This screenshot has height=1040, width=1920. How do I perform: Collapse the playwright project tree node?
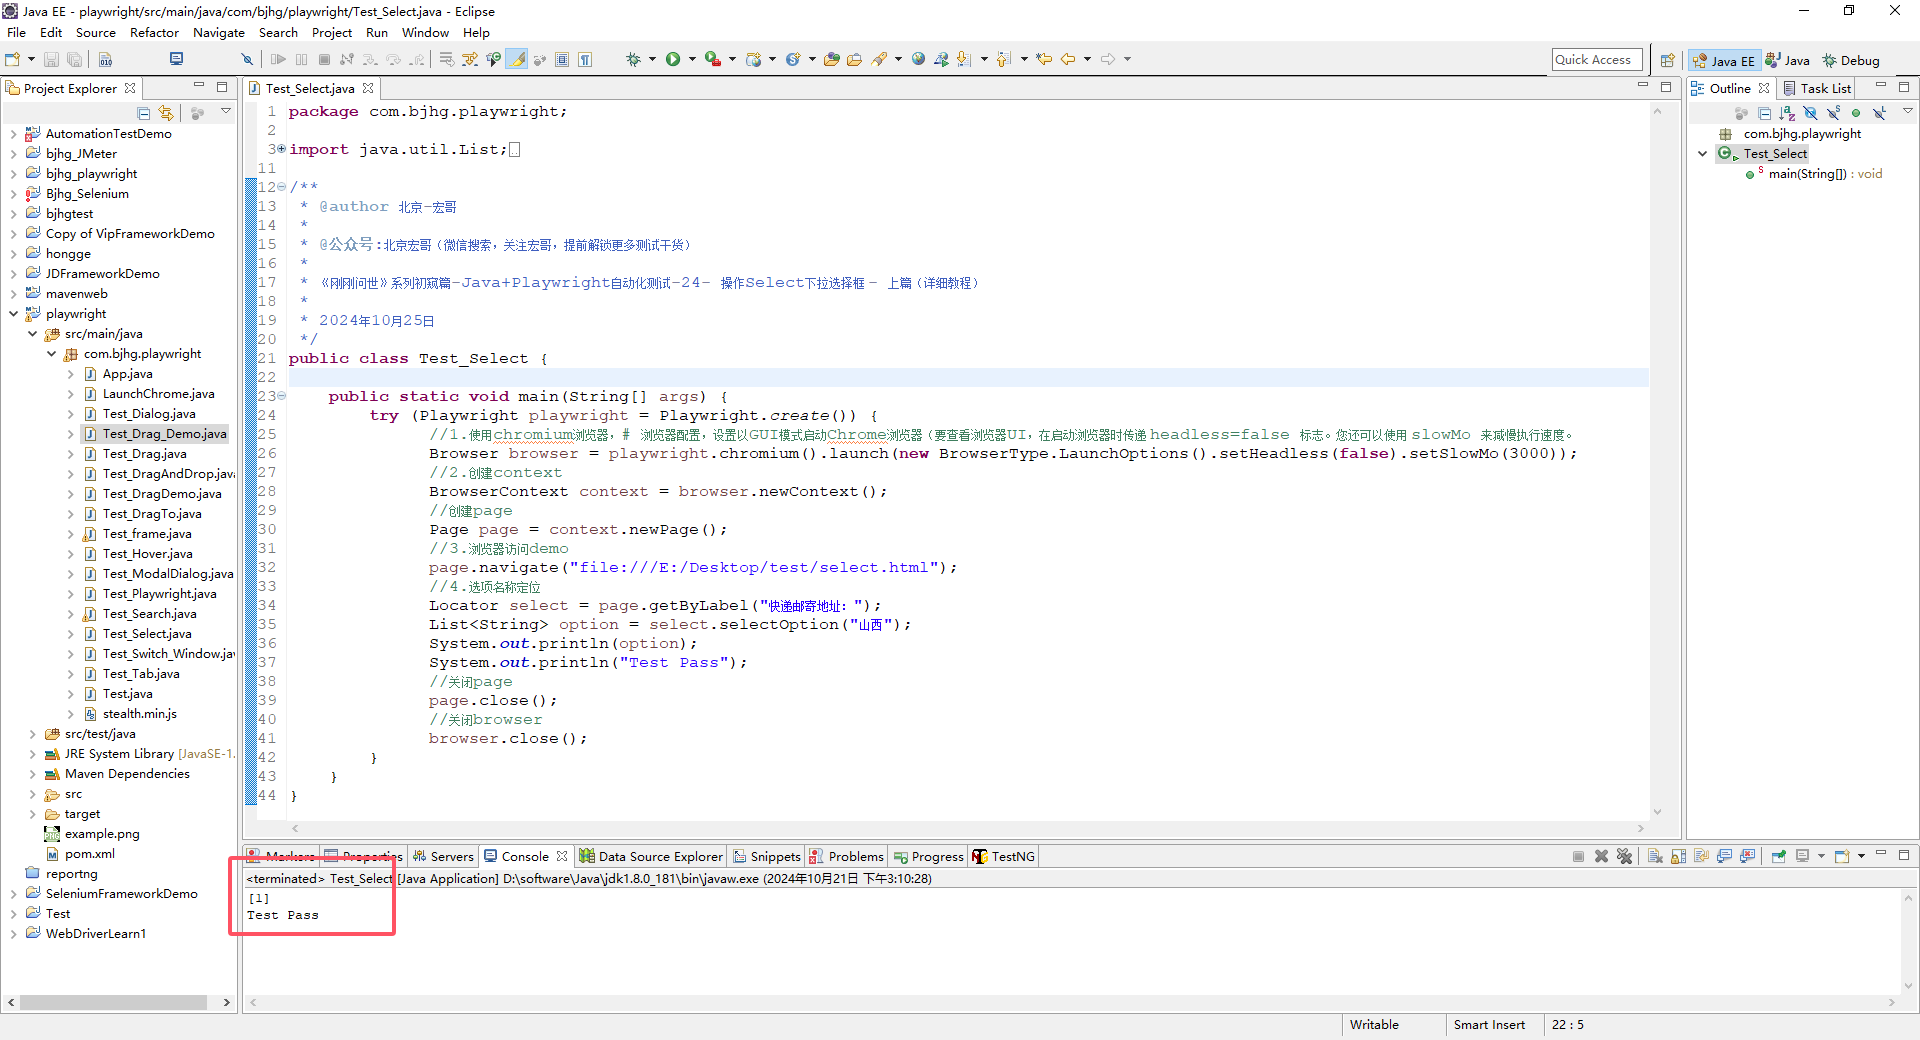[x=14, y=314]
